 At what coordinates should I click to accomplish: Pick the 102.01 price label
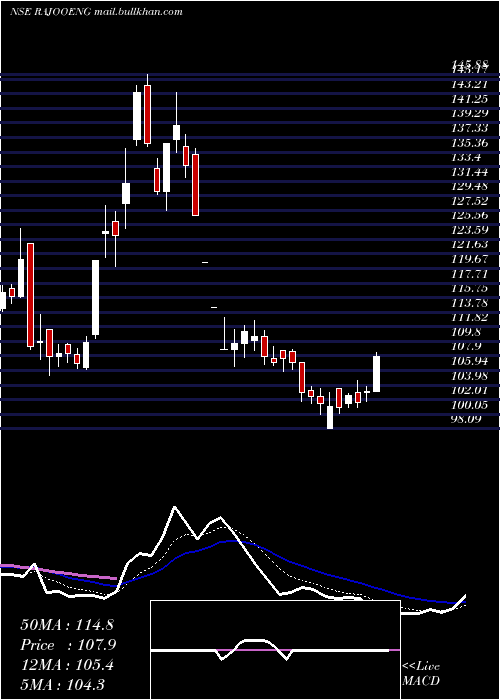(x=470, y=390)
